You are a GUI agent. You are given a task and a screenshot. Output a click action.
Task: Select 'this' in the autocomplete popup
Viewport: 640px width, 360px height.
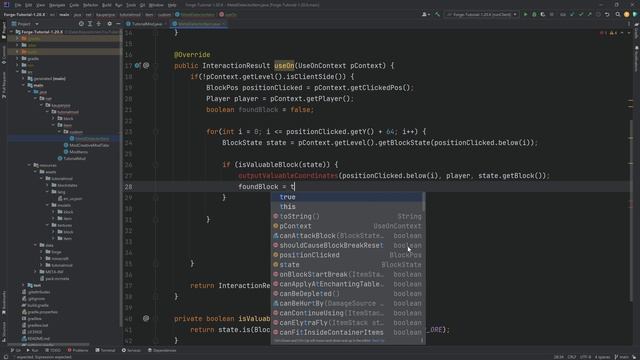(347, 207)
